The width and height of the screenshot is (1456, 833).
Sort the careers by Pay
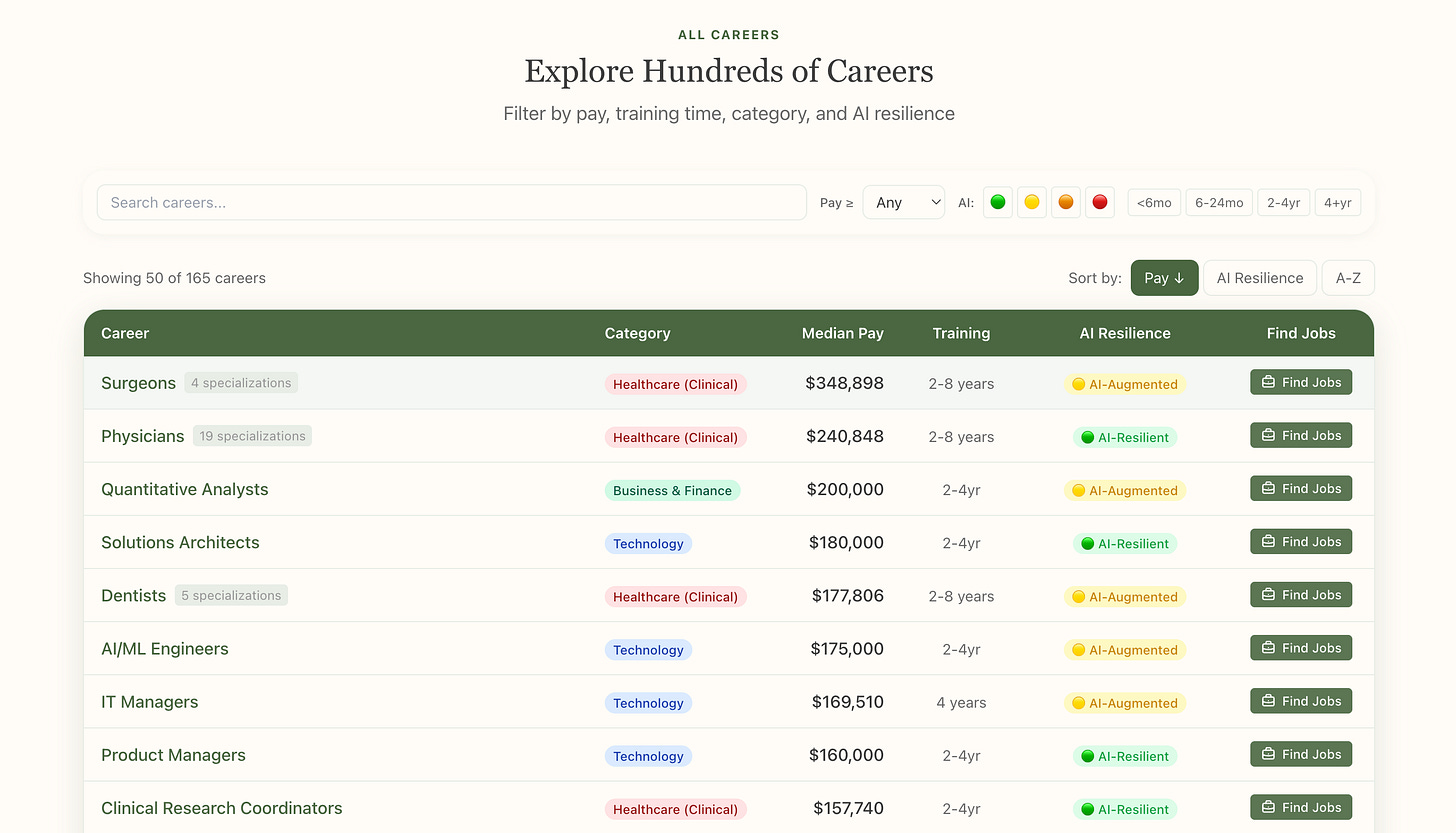point(1164,278)
